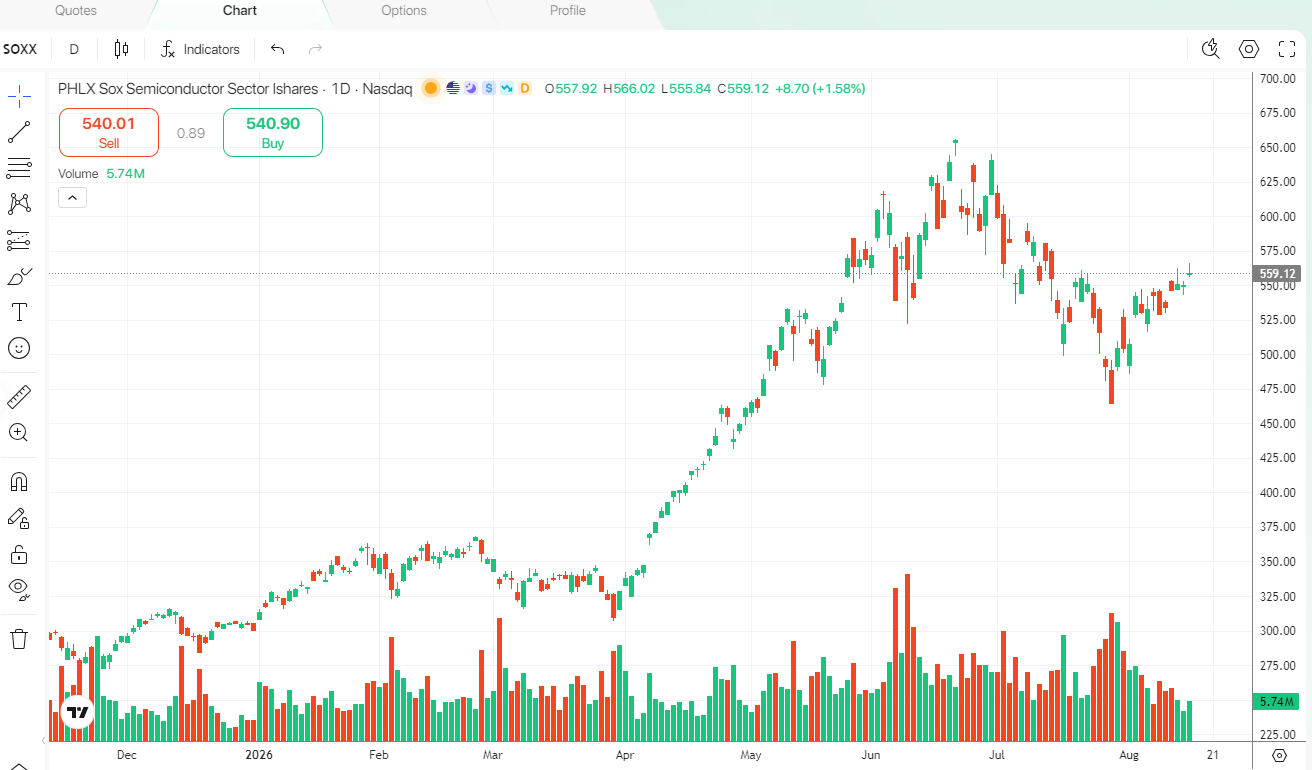The width and height of the screenshot is (1312, 770).
Task: Click the volume axis label 5.74M
Action: tap(1277, 702)
